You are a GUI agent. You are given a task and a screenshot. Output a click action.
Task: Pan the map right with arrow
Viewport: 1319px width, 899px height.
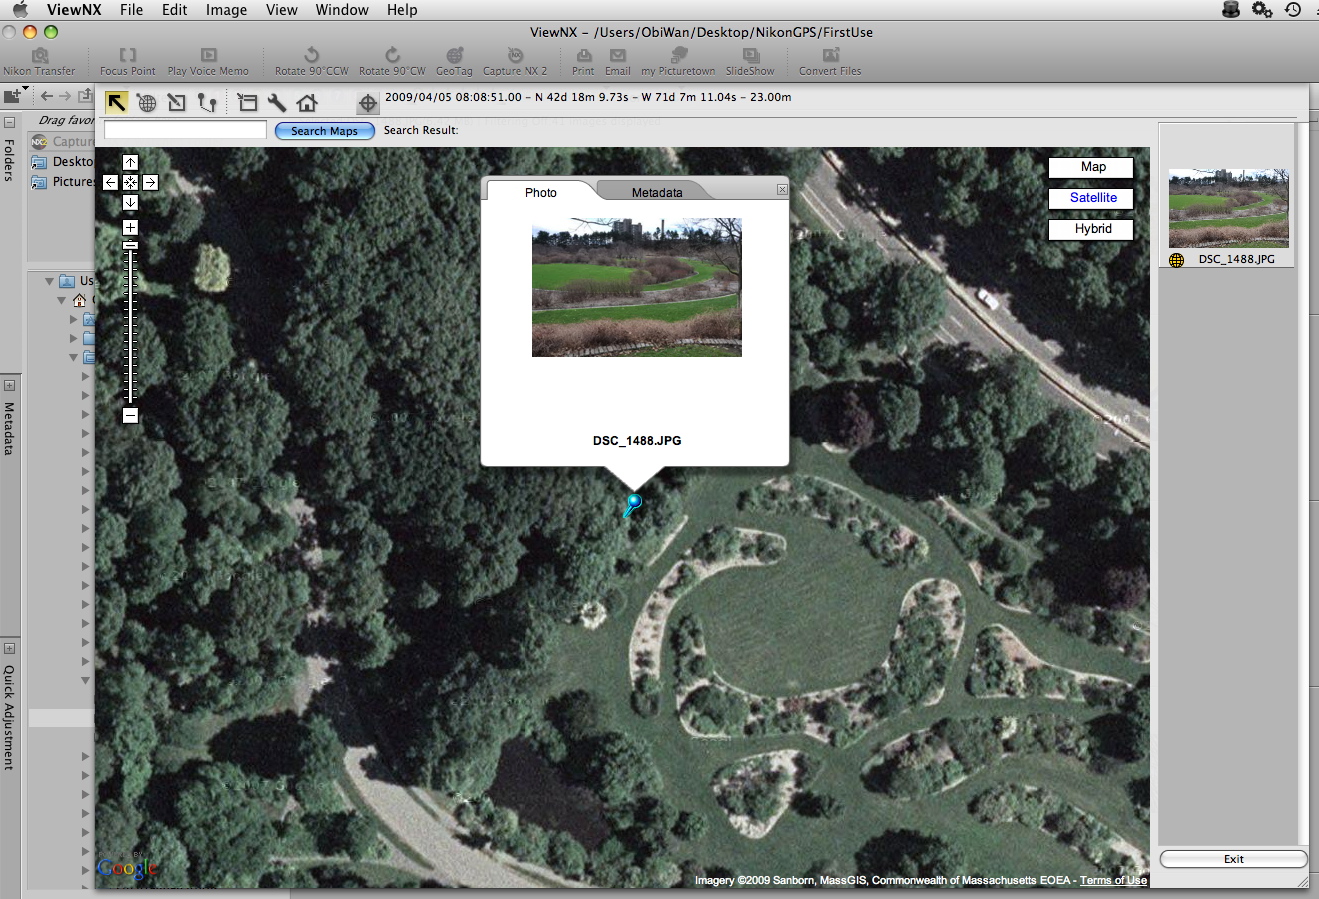(150, 183)
